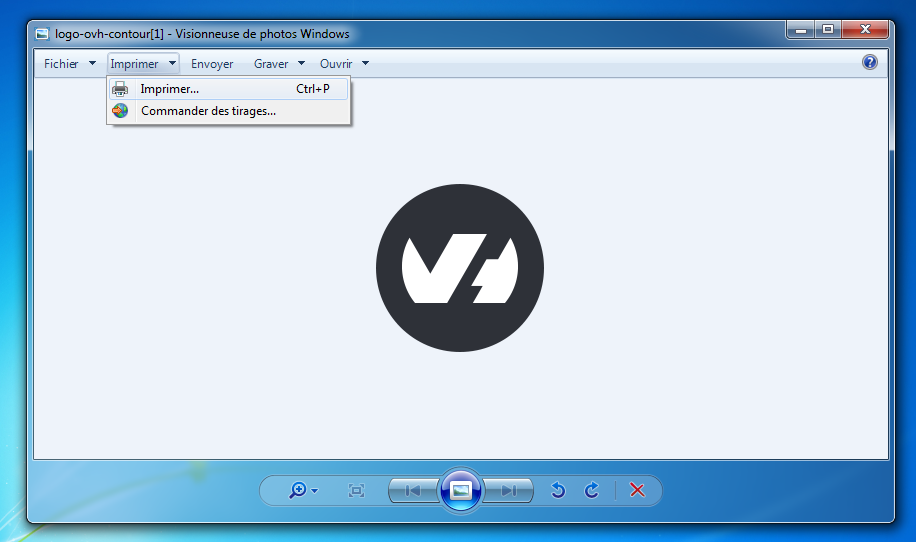The width and height of the screenshot is (916, 542).
Task: Minimize the photo viewer window
Action: click(x=799, y=30)
